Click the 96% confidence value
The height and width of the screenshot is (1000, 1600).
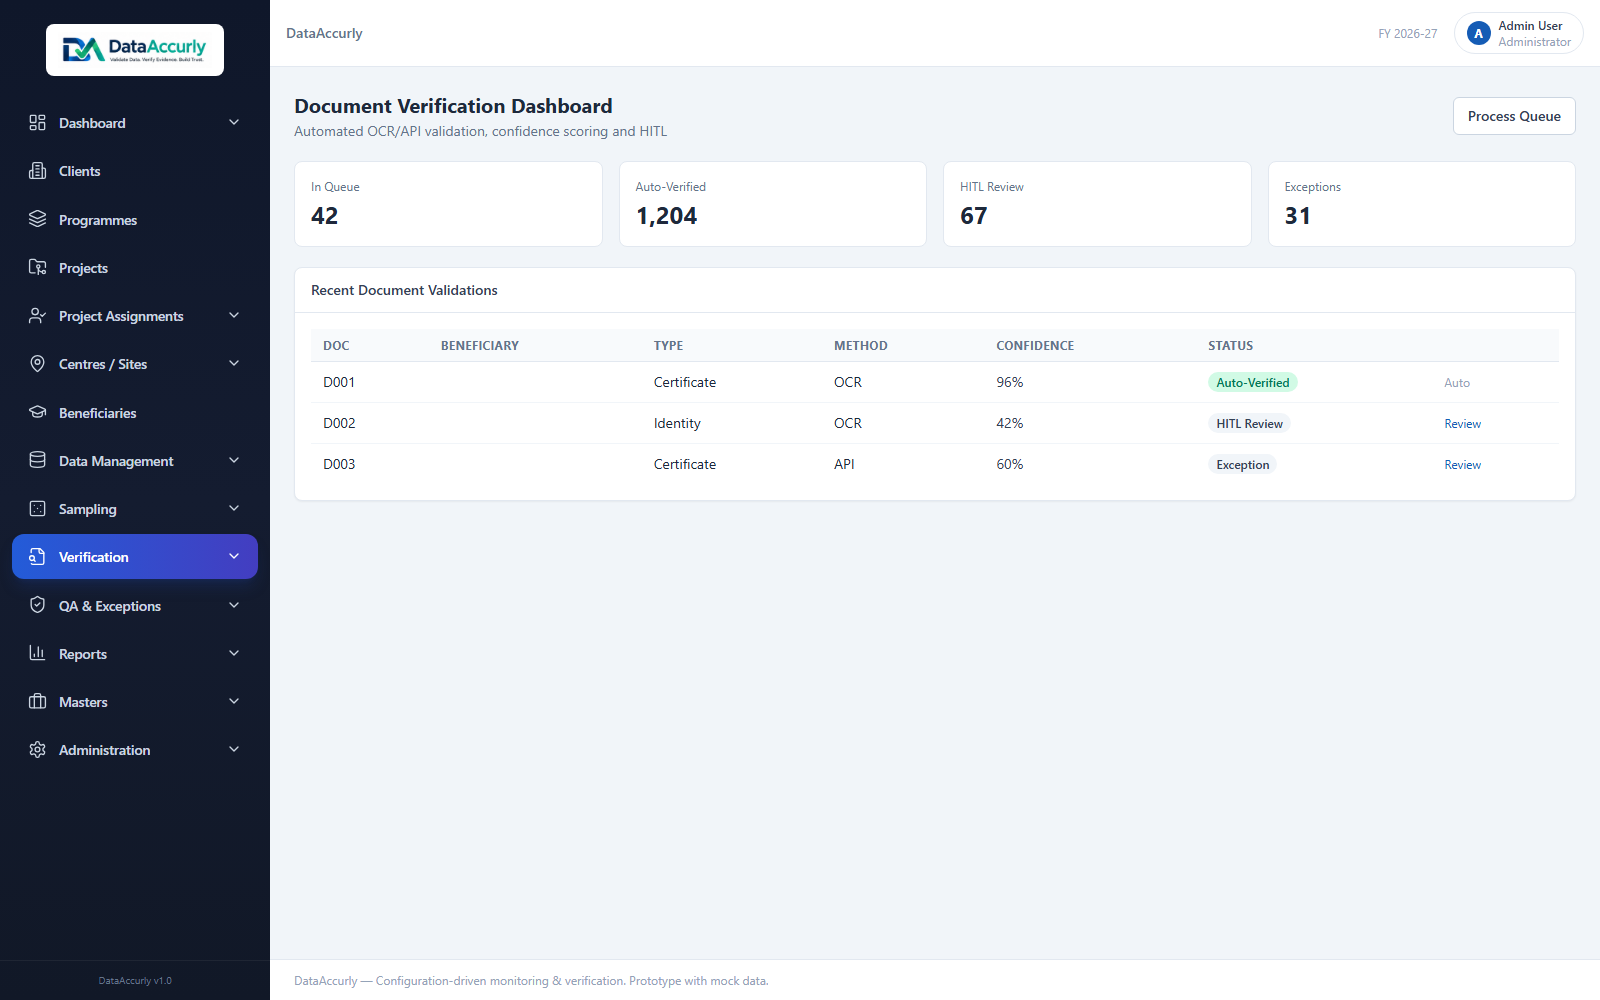[1009, 382]
